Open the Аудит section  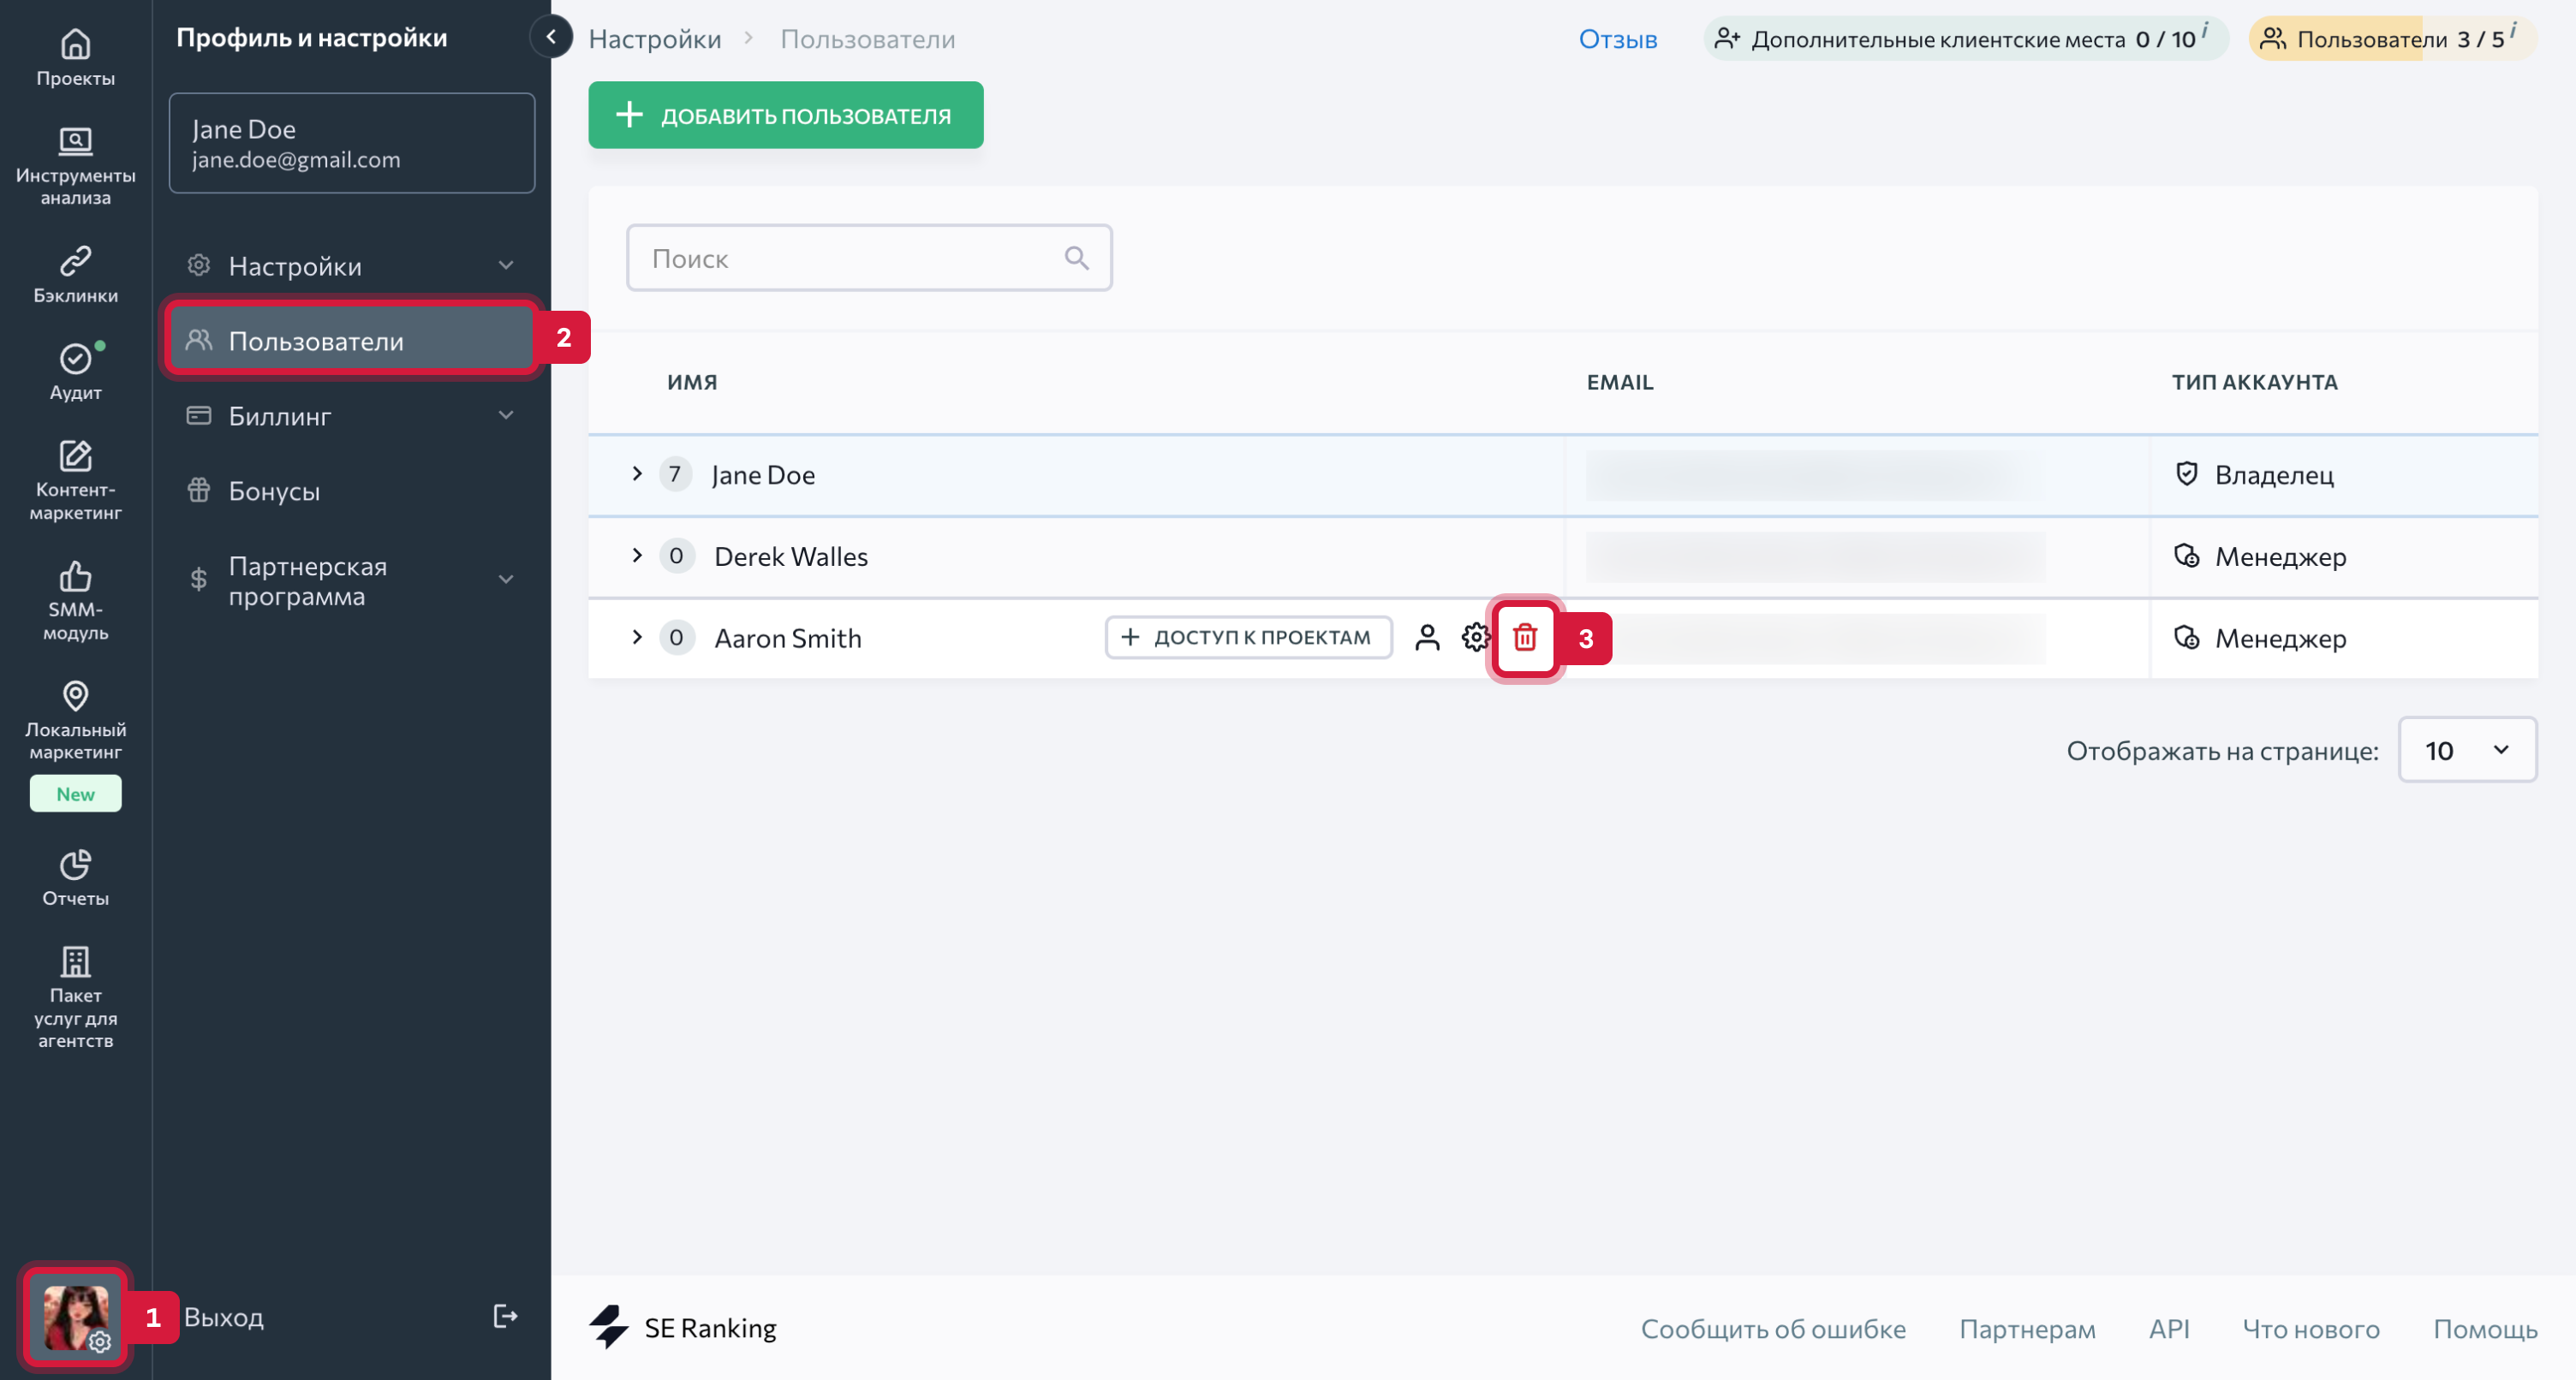[x=75, y=372]
